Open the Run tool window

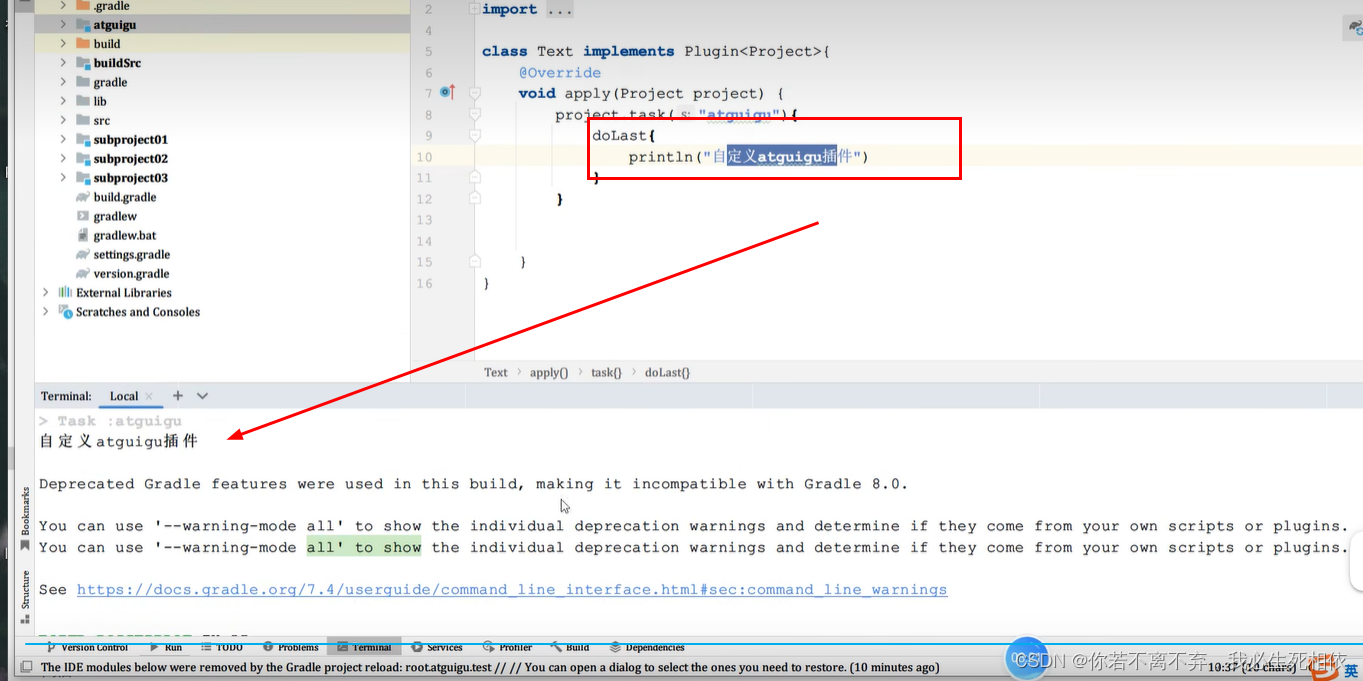165,647
